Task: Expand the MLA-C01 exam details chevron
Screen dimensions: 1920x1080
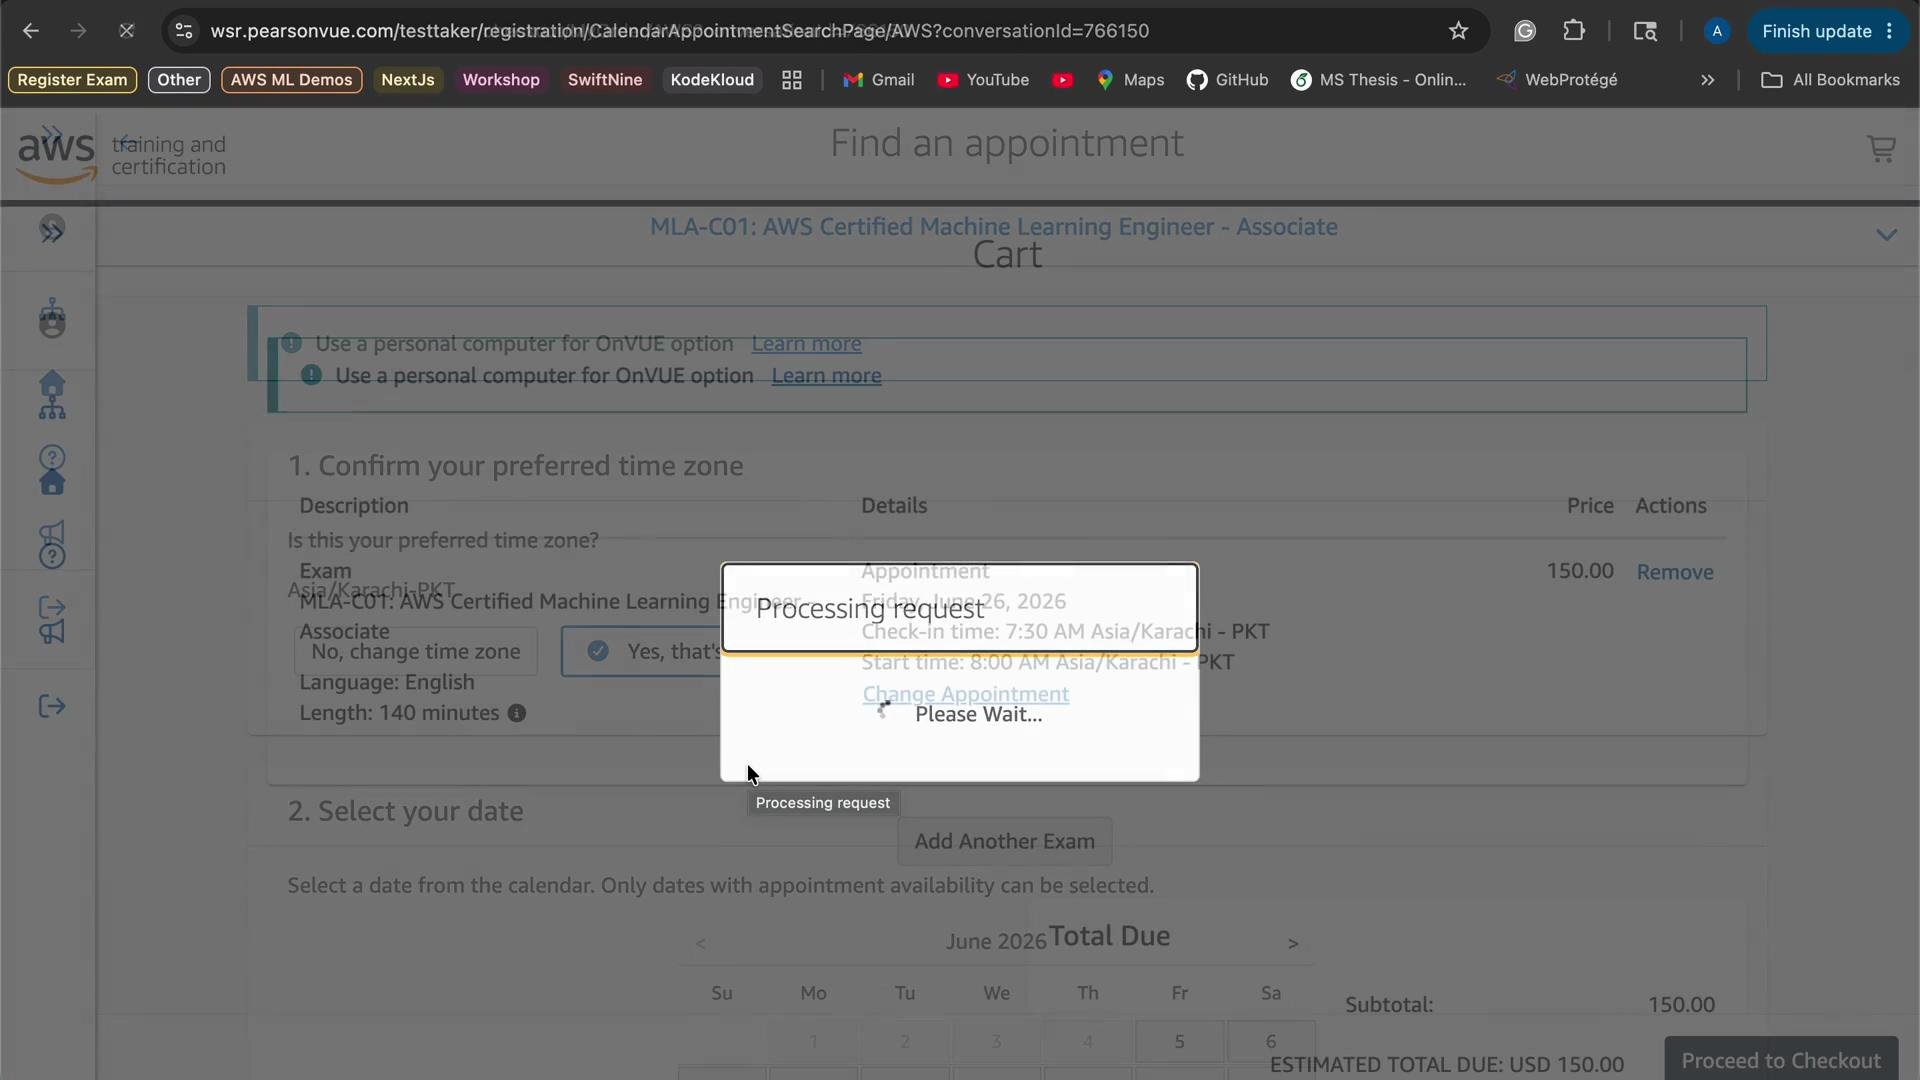Action: [x=1886, y=235]
